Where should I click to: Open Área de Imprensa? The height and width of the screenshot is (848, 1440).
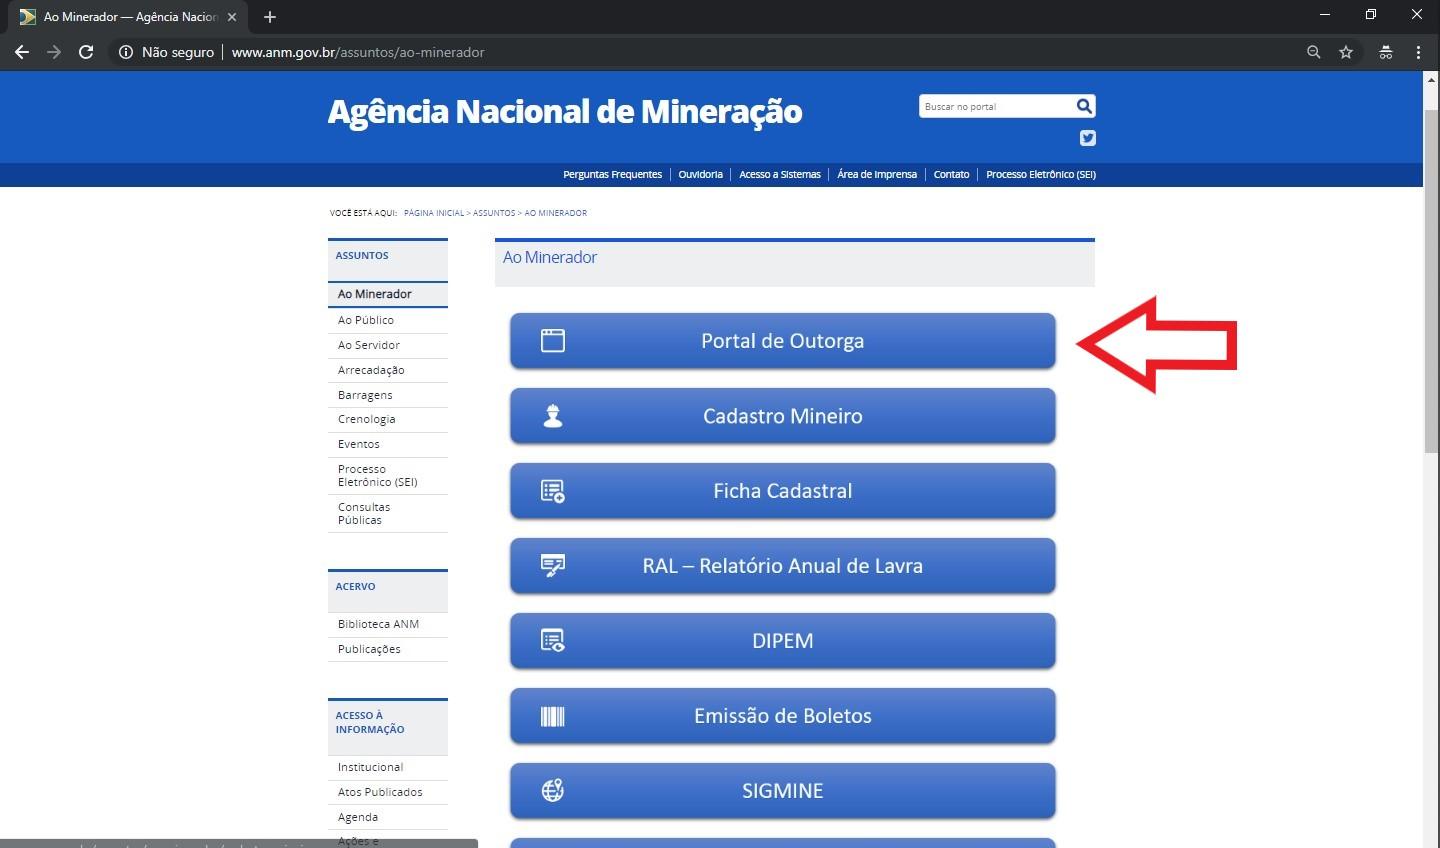pos(877,174)
